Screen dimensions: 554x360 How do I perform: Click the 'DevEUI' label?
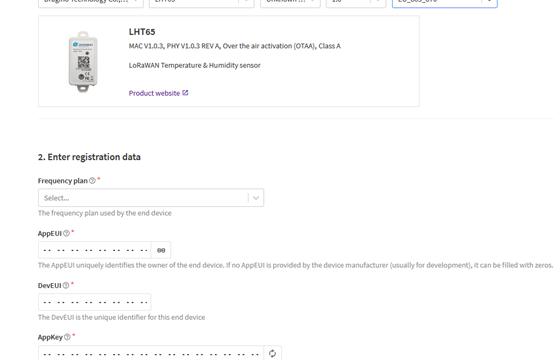tap(49, 285)
